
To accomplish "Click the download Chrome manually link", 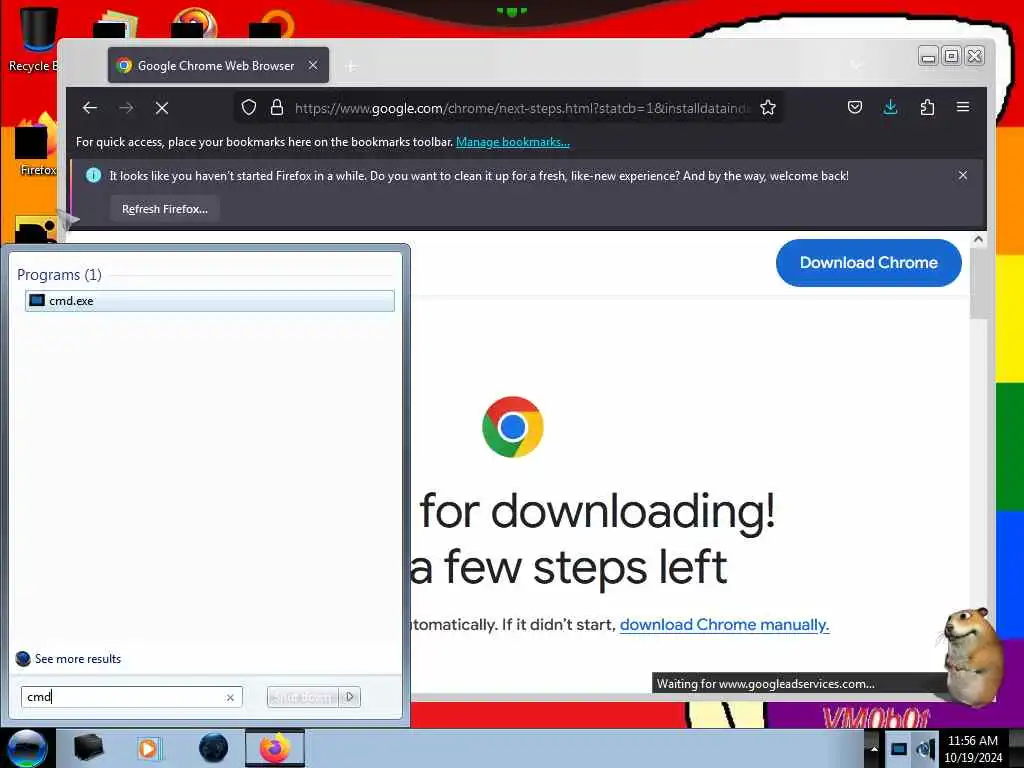I will point(724,625).
